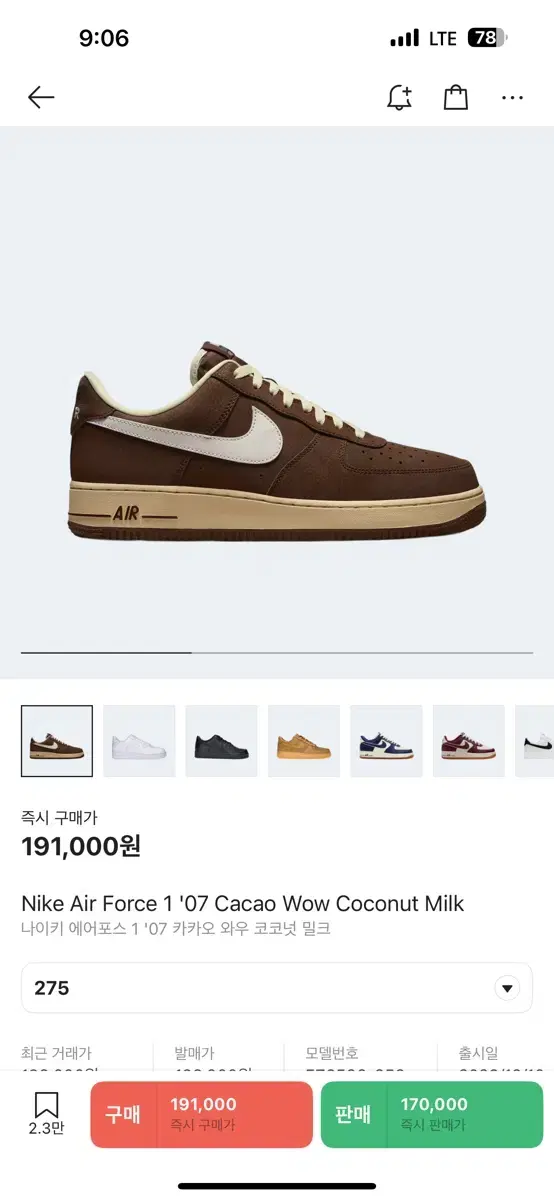The height and width of the screenshot is (1200, 554).
Task: Expand the 275 size dropdown arrow
Action: [x=508, y=988]
